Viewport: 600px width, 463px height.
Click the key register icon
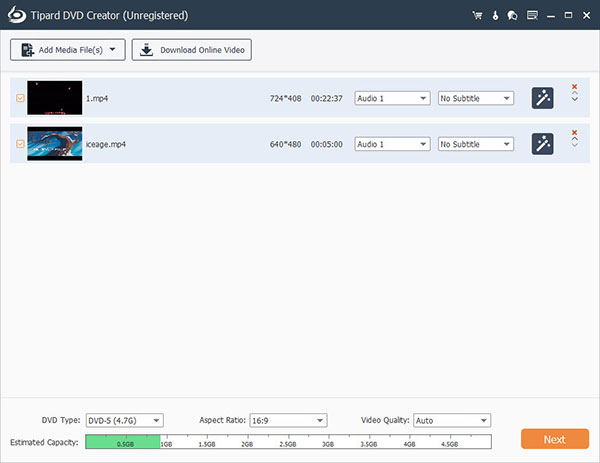(496, 16)
